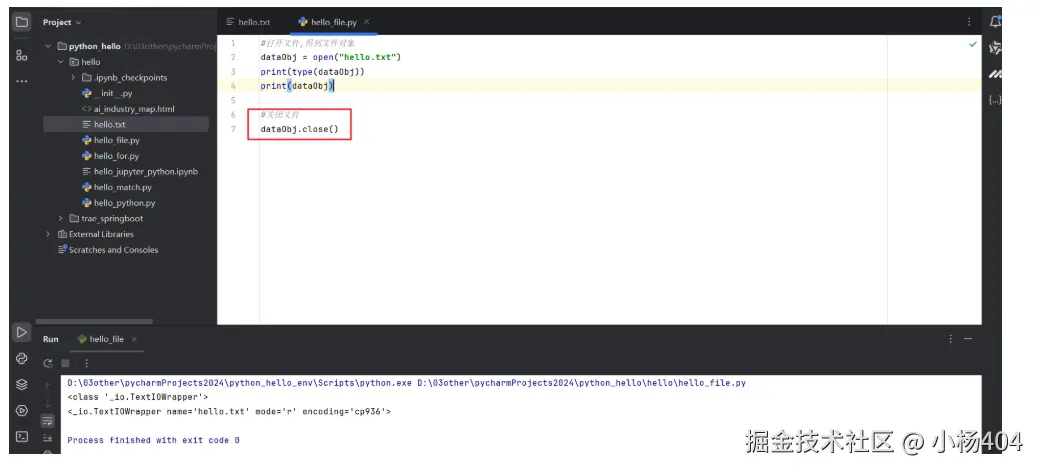
Task: Open the AI assistant swirl icon
Action: (x=995, y=48)
